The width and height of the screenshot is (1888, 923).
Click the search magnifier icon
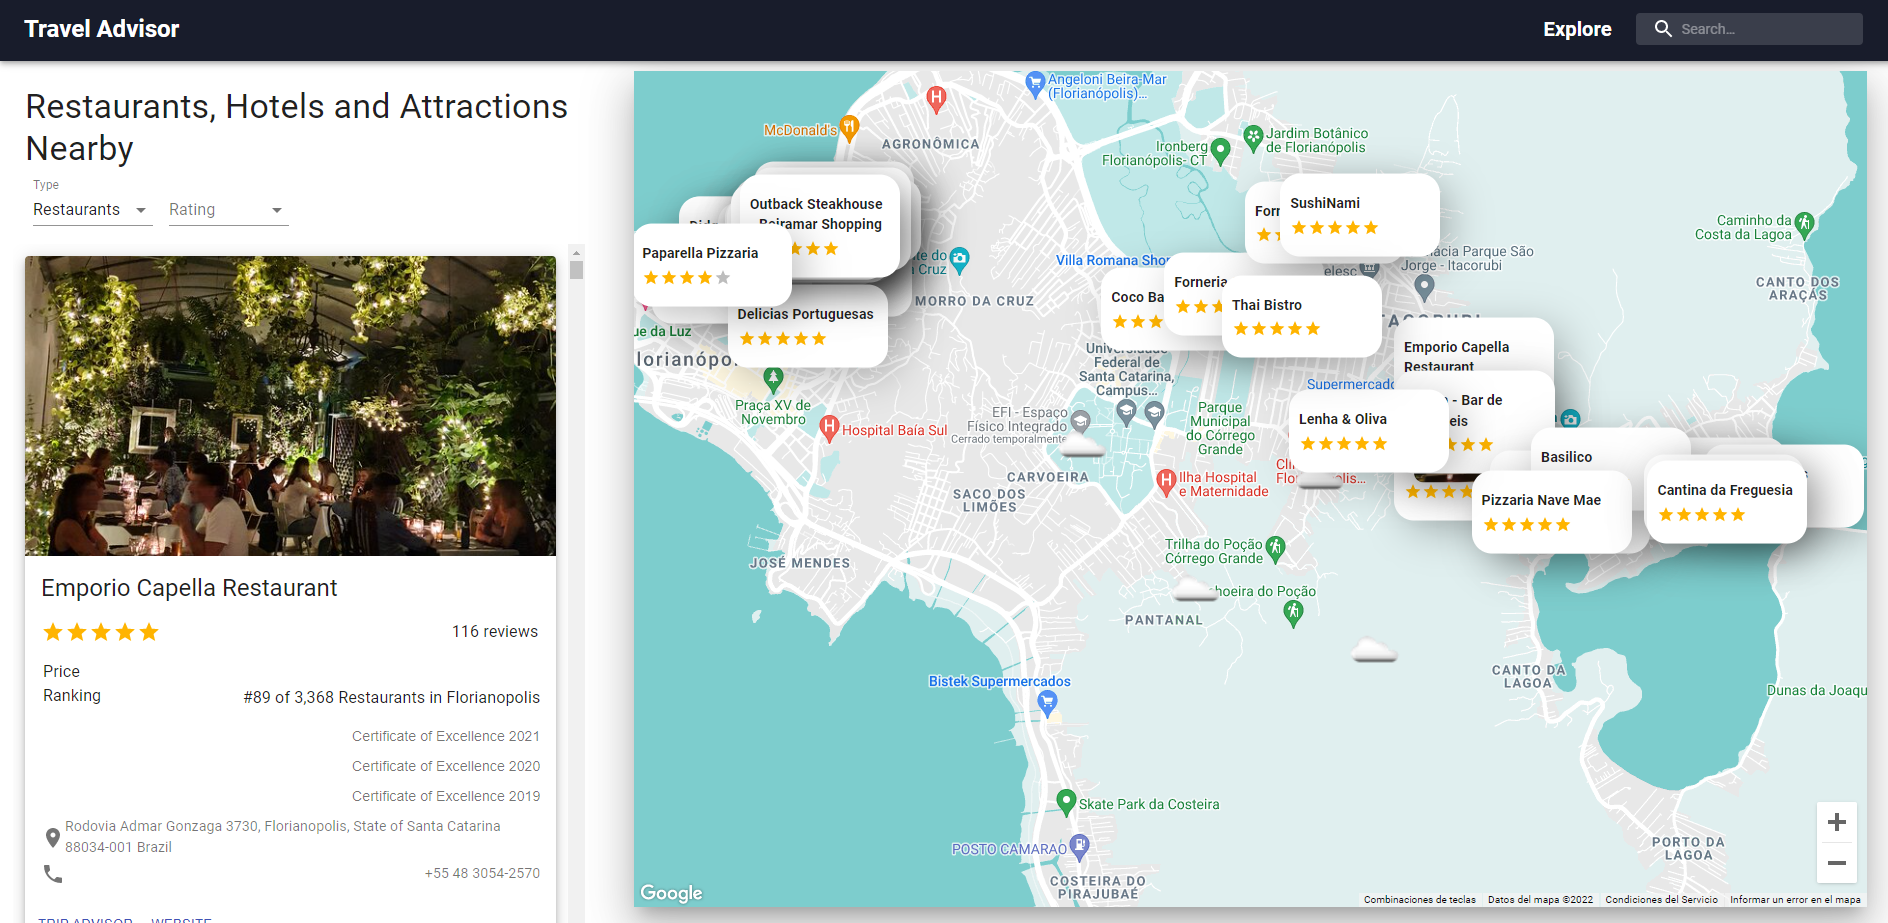[x=1663, y=29]
